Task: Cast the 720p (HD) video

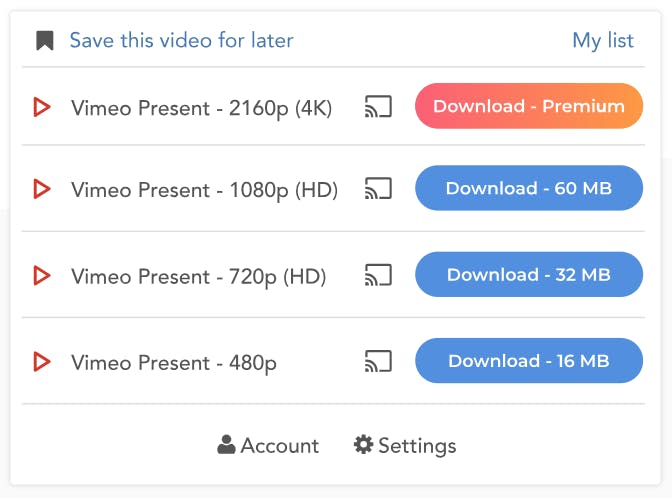Action: click(x=378, y=275)
